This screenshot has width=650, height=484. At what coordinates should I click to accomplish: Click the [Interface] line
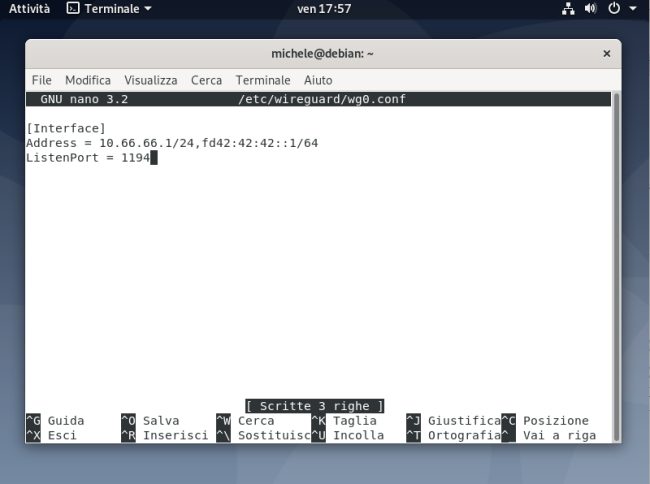pyautogui.click(x=66, y=128)
